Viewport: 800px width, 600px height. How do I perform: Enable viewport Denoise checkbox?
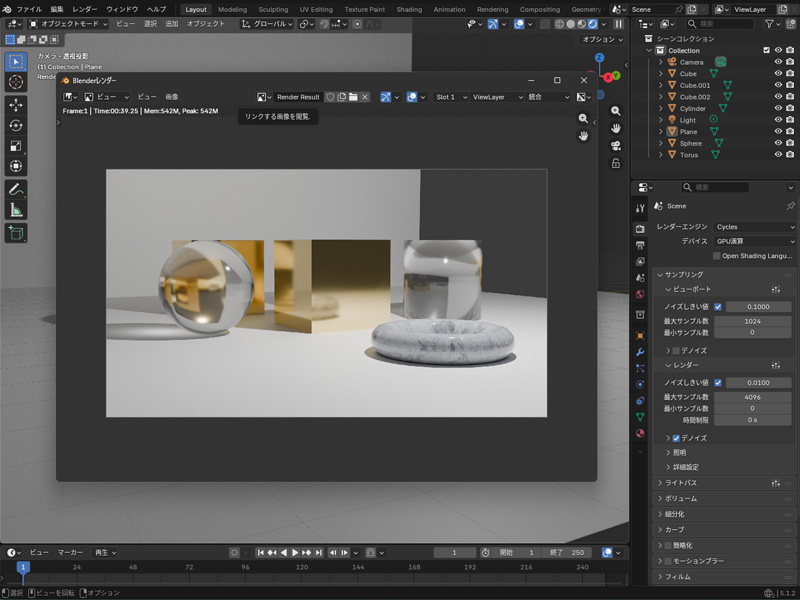coord(676,351)
